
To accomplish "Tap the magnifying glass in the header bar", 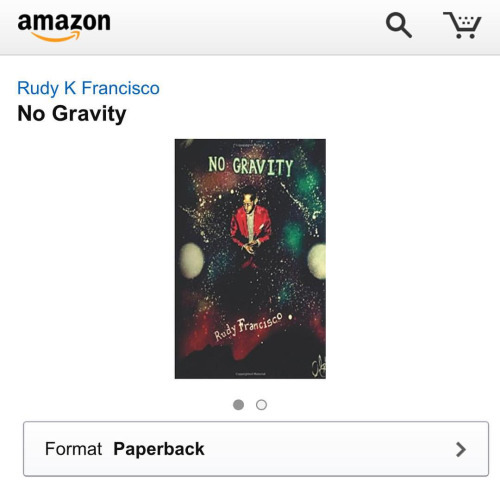I will tap(399, 25).
